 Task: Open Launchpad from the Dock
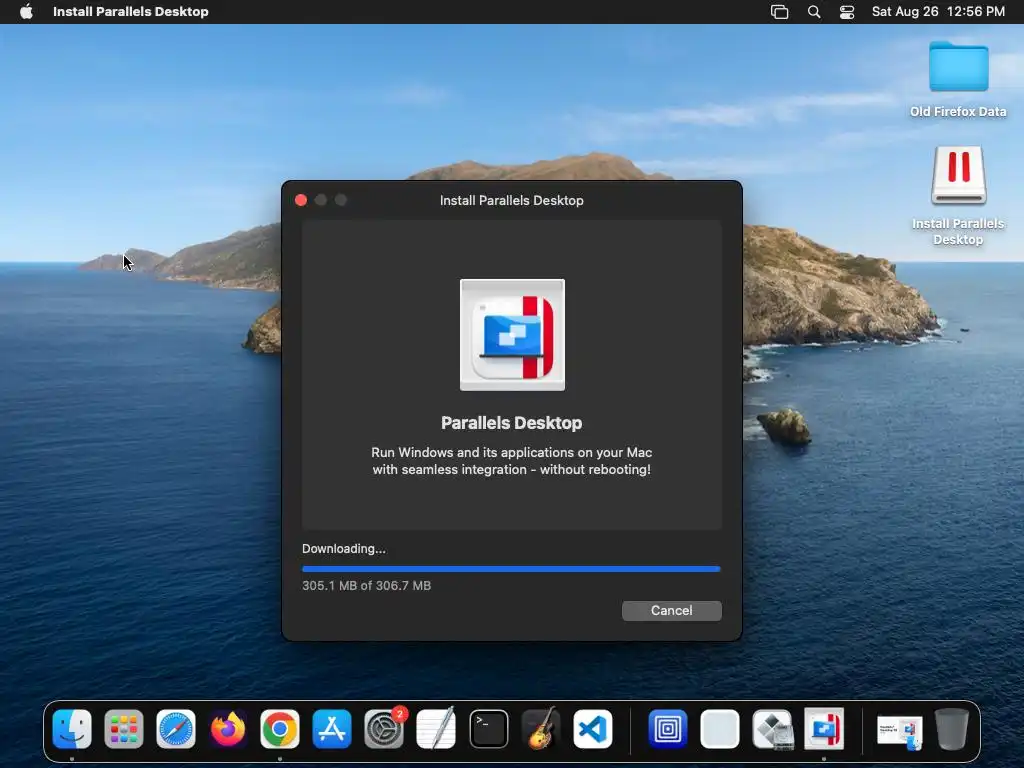click(x=123, y=729)
